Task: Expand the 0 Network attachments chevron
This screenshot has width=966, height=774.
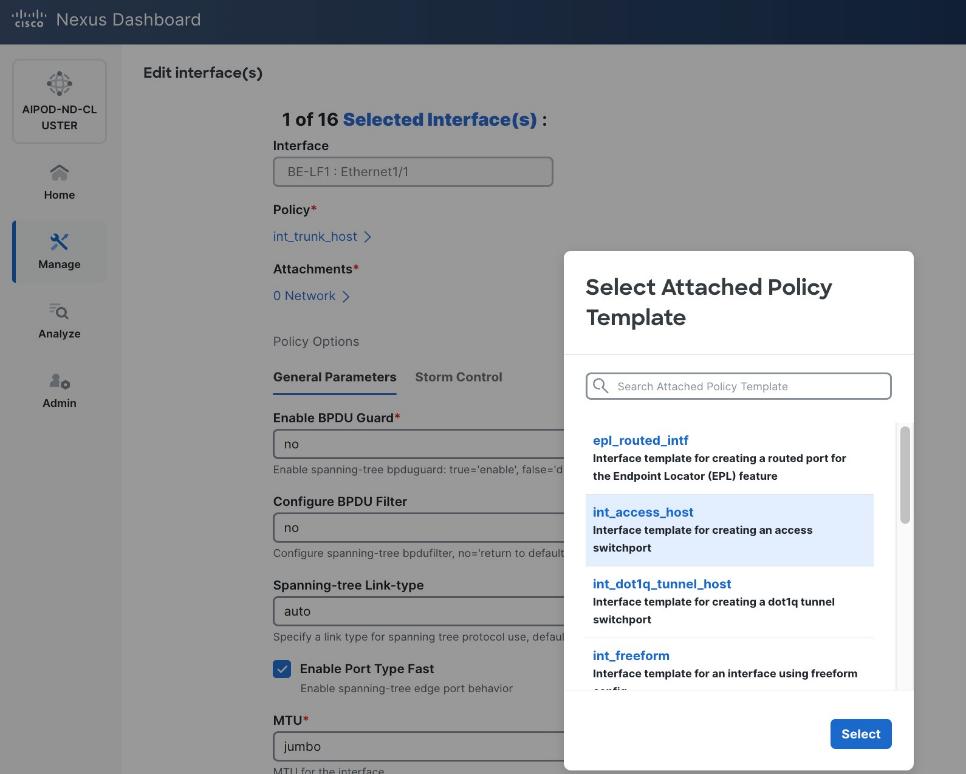Action: tap(346, 295)
